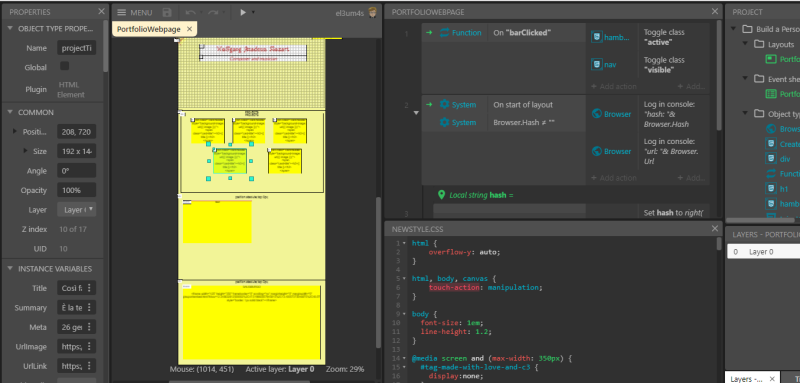This screenshot has width=800, height=383.
Task: Click the hamburger HTML element icon in actions
Action: pyautogui.click(x=596, y=37)
